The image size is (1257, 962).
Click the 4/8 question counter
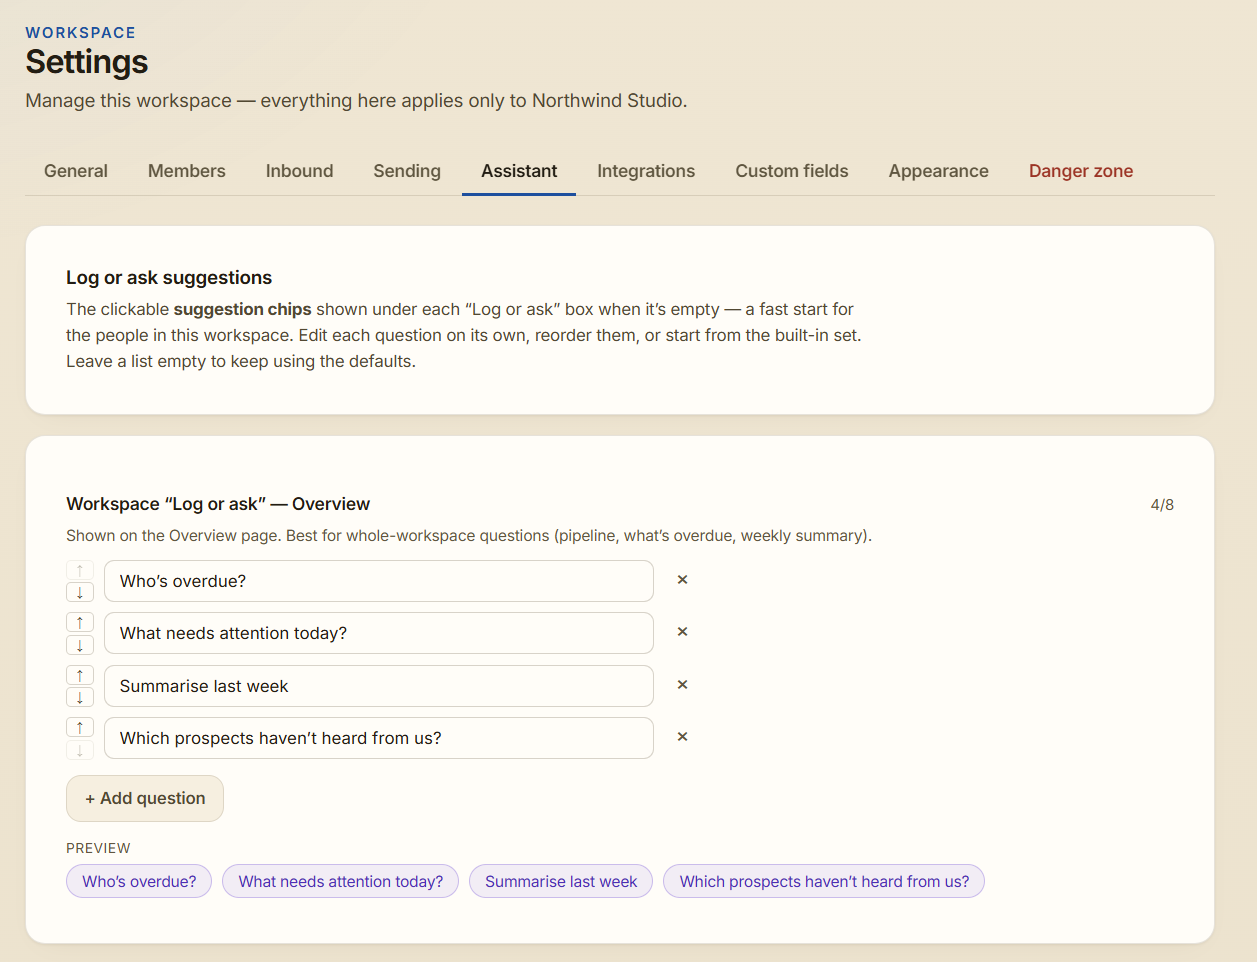click(1162, 505)
